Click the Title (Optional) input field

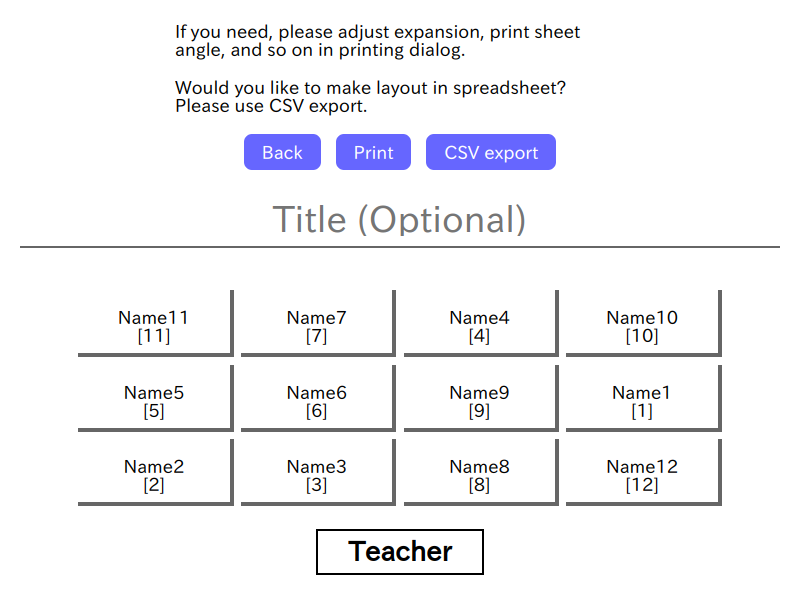(x=399, y=220)
